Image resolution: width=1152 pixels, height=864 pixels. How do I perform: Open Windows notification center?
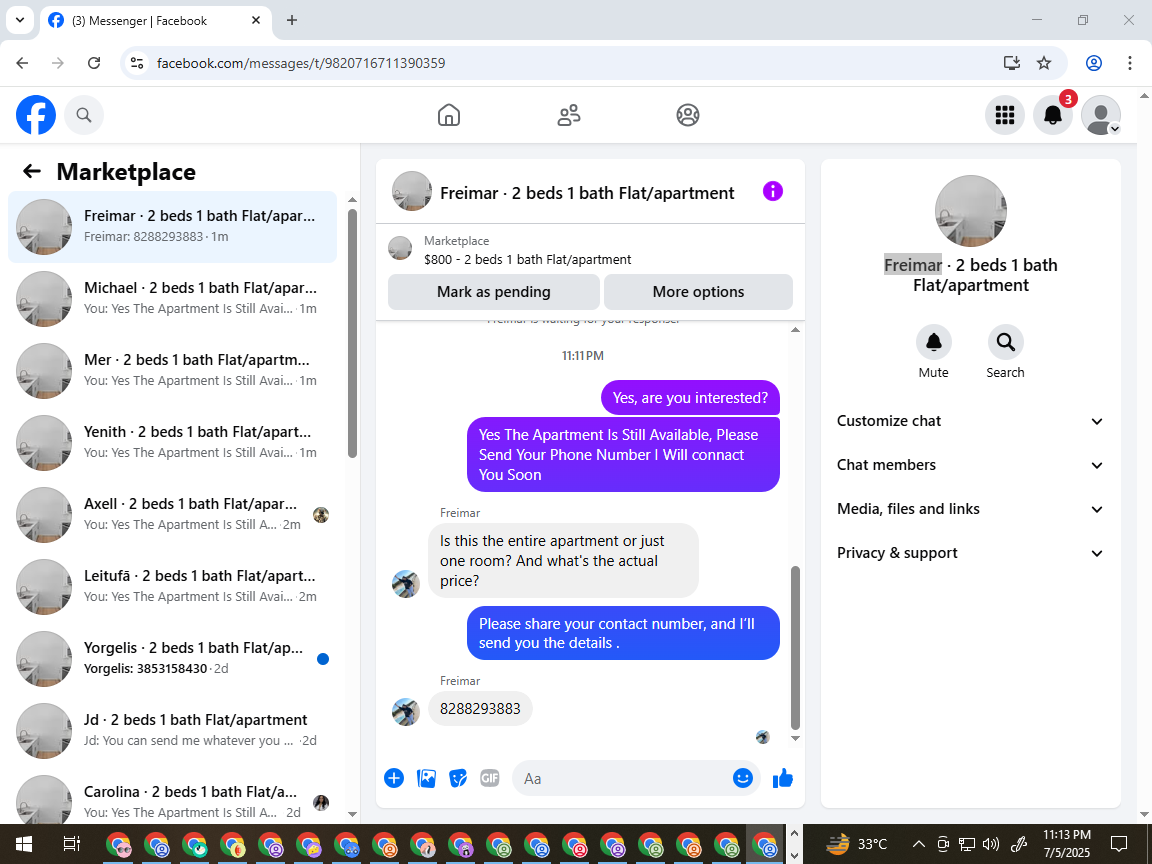(x=1119, y=843)
